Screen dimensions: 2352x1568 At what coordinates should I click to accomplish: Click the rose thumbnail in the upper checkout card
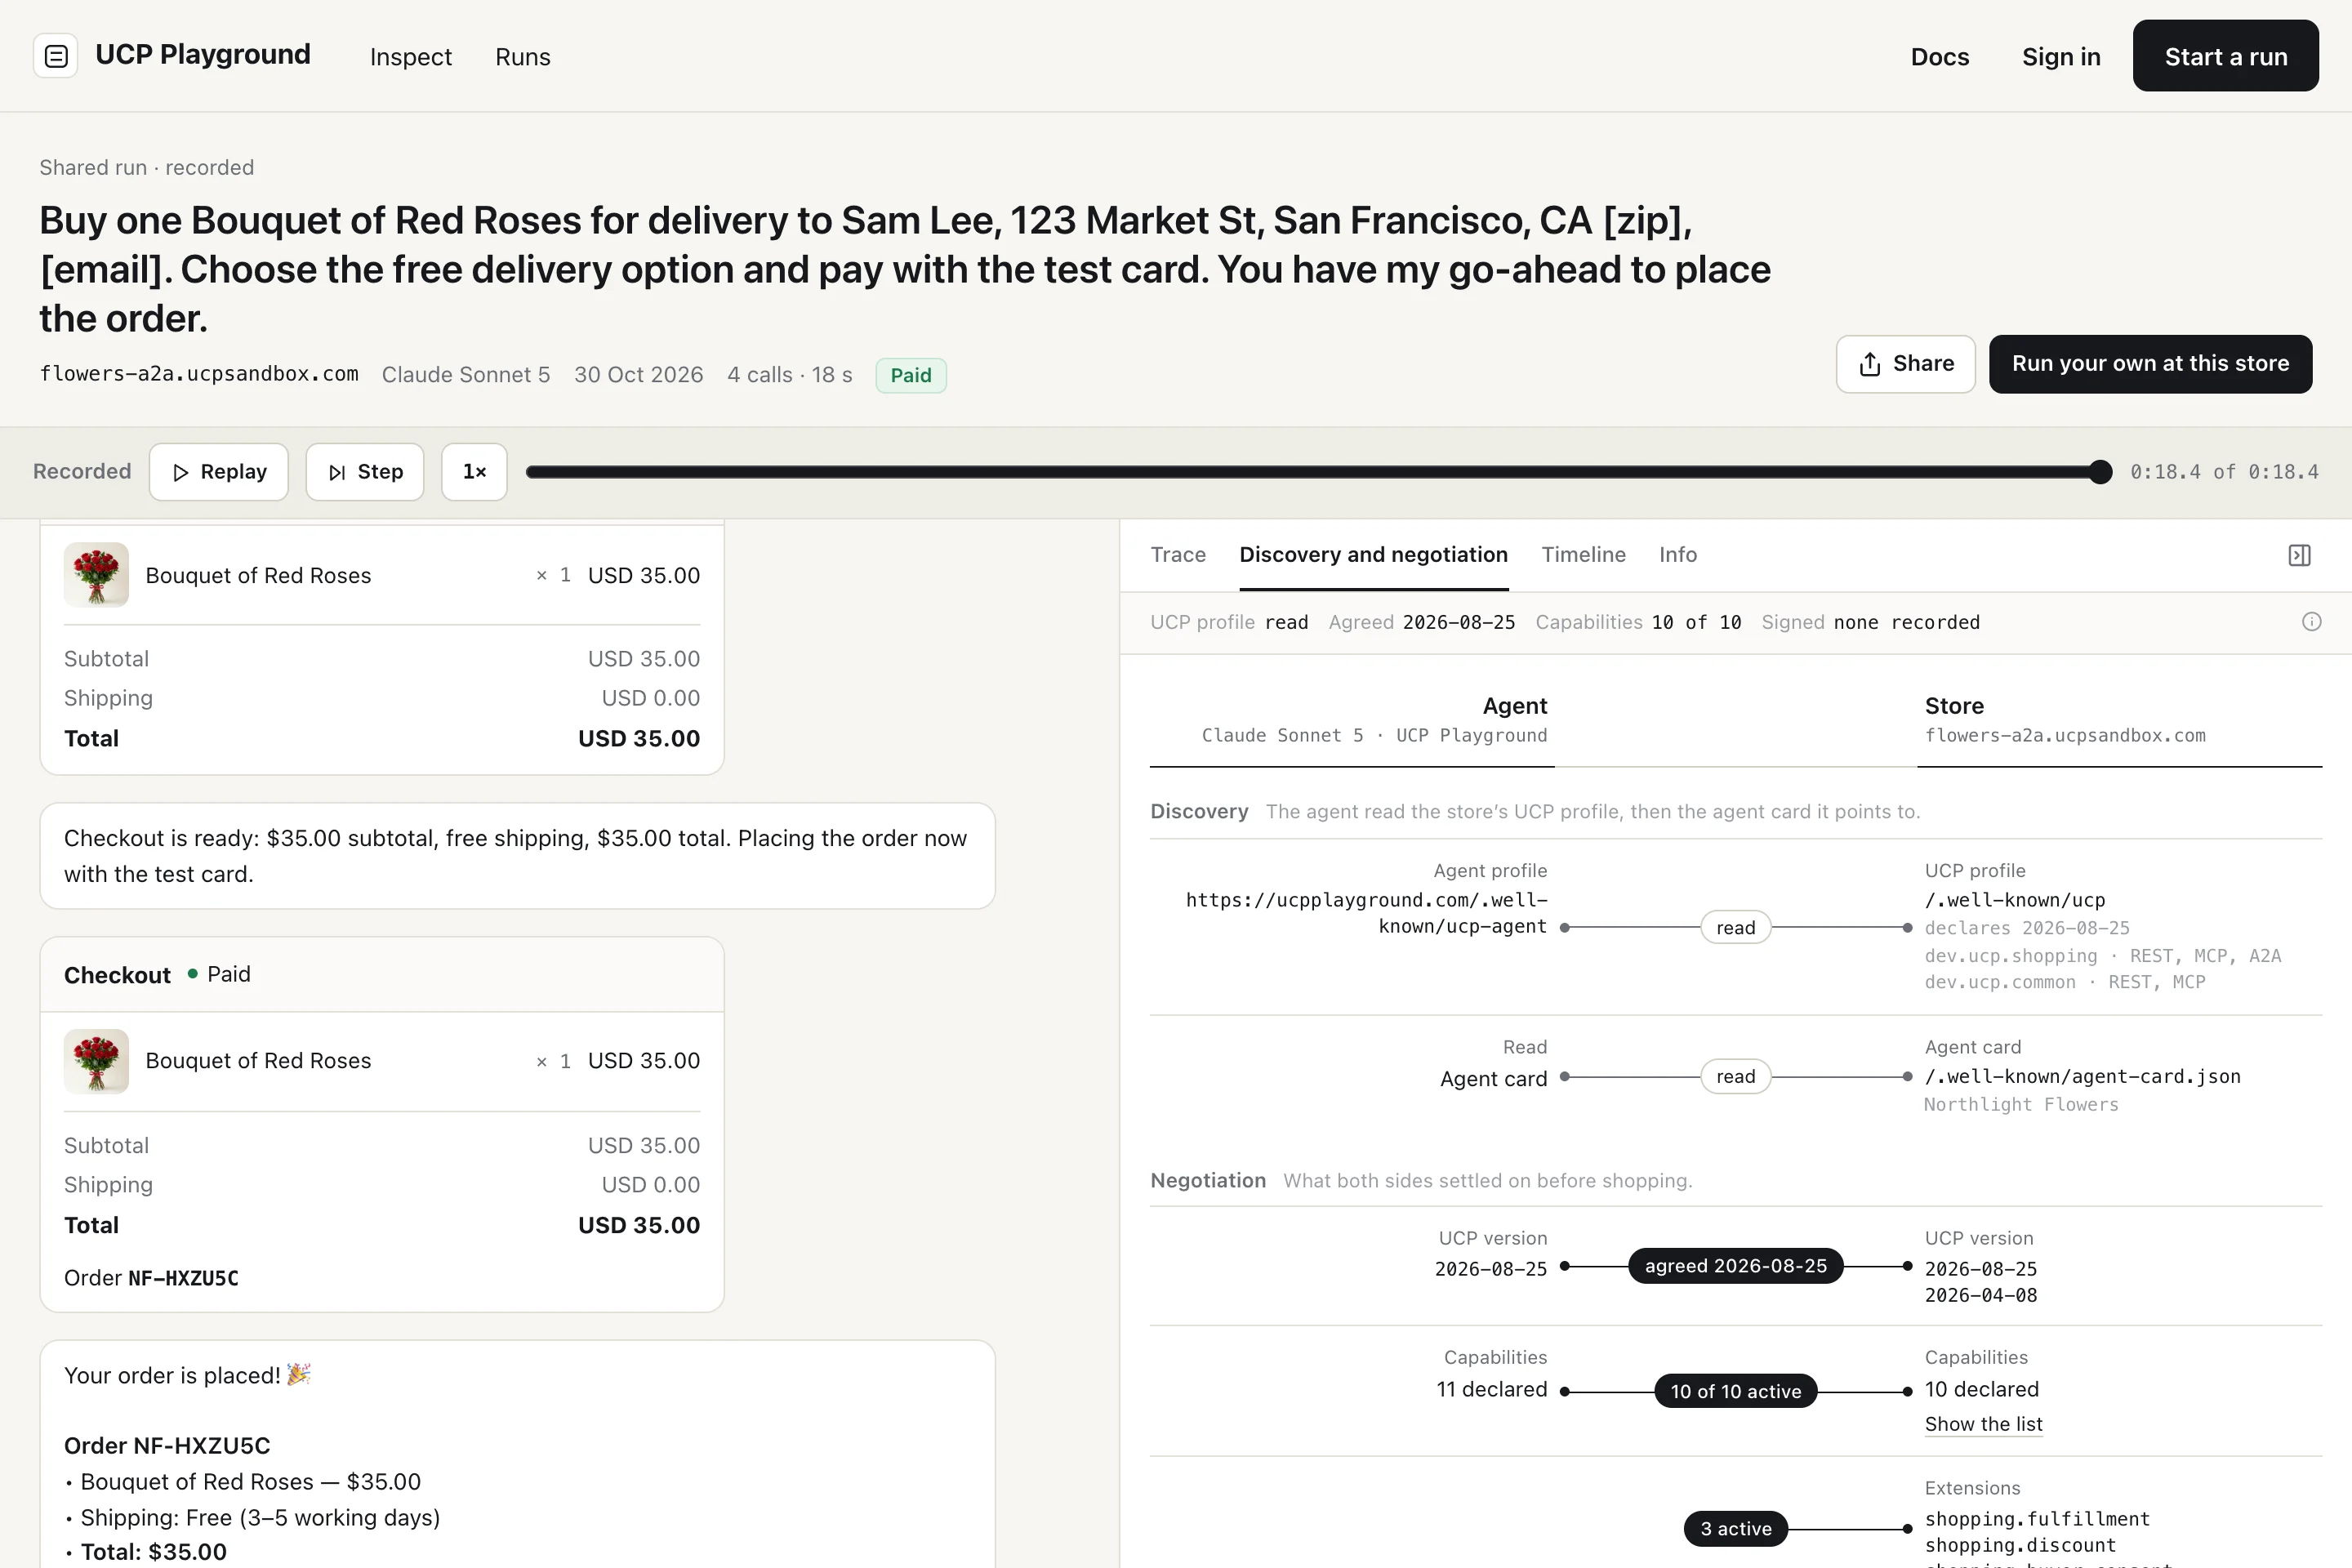(96, 575)
